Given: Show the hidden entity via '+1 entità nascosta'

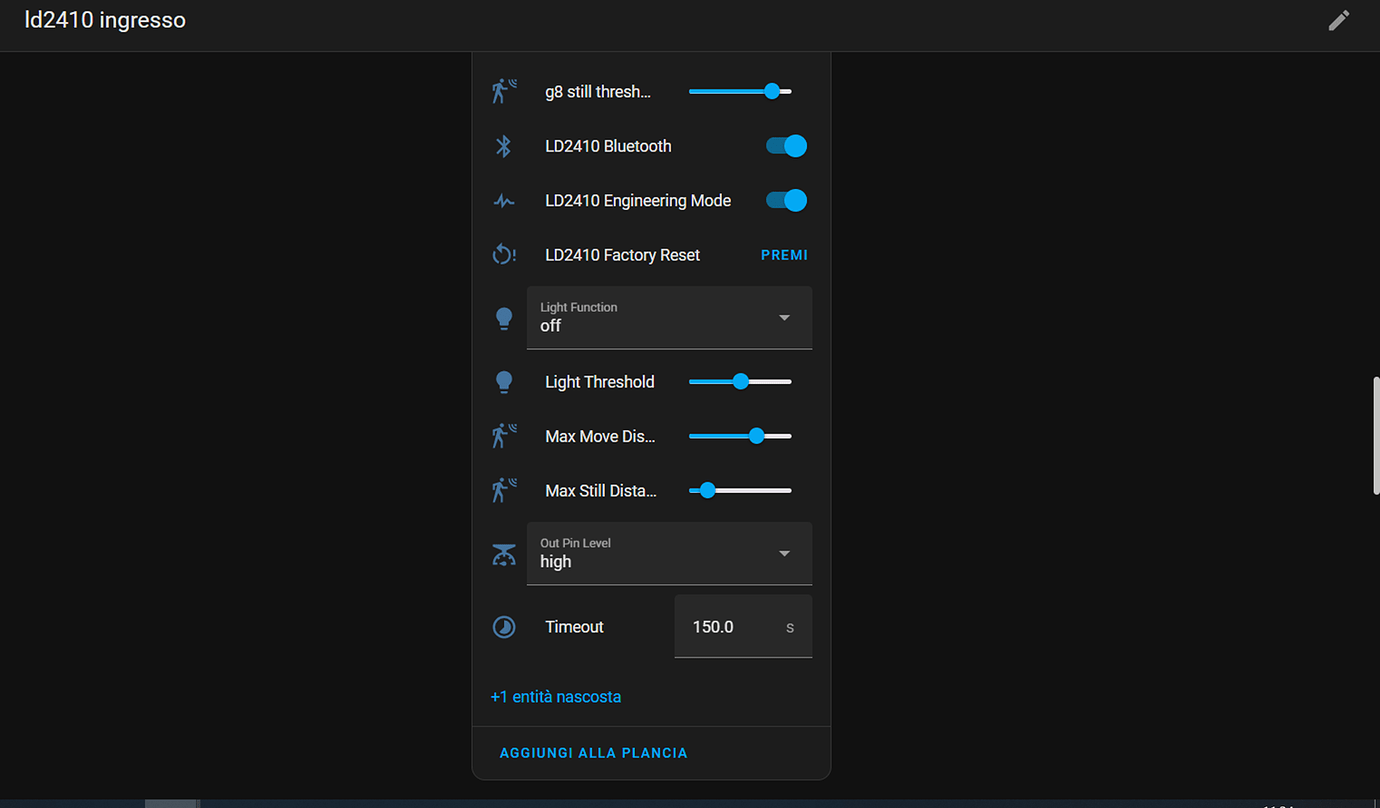Looking at the screenshot, I should [556, 696].
